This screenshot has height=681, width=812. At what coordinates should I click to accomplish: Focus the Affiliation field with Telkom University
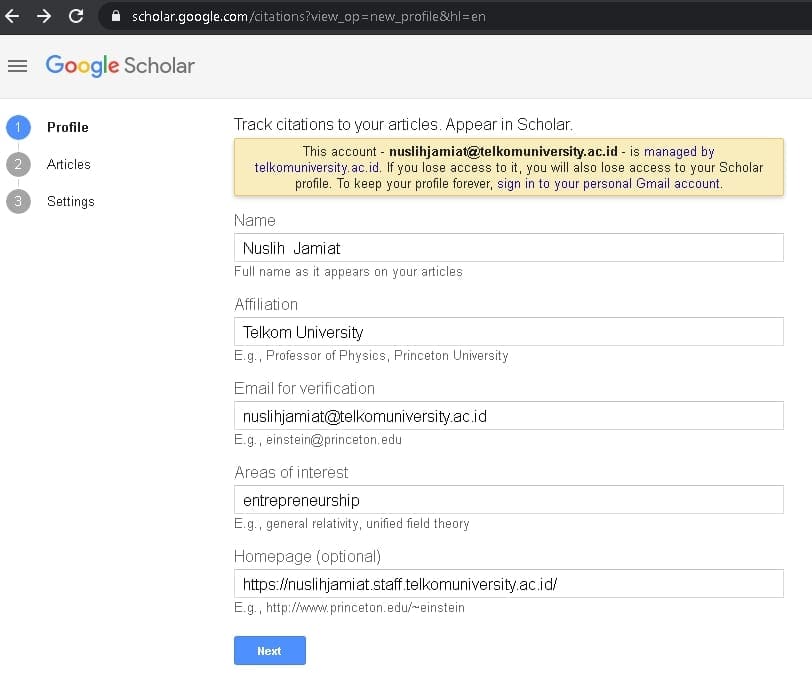(x=509, y=331)
